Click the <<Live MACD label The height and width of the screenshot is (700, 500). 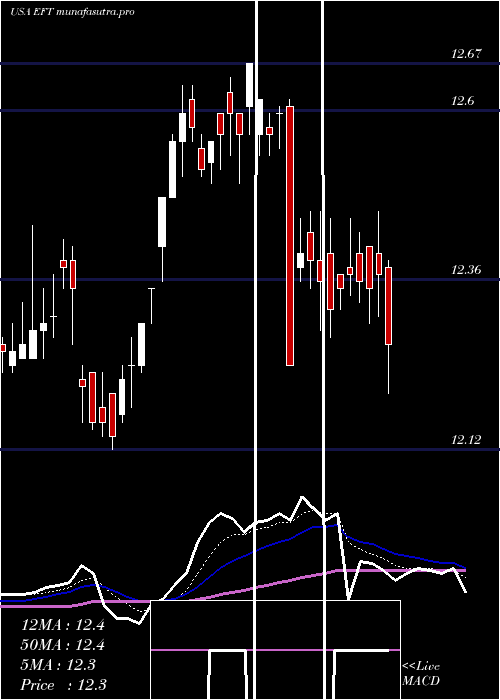tap(421, 674)
